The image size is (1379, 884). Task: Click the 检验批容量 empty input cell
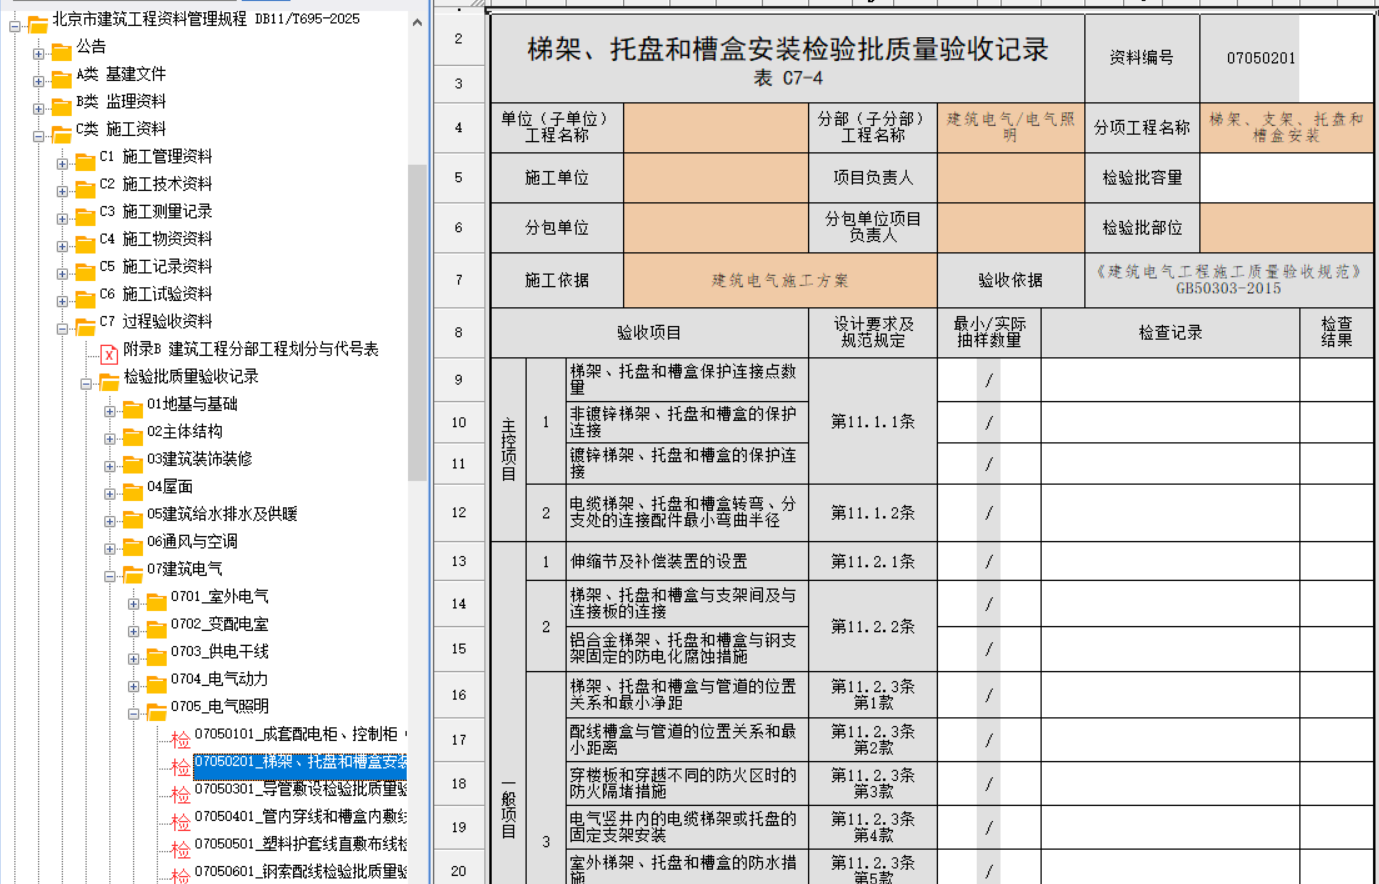[1286, 178]
